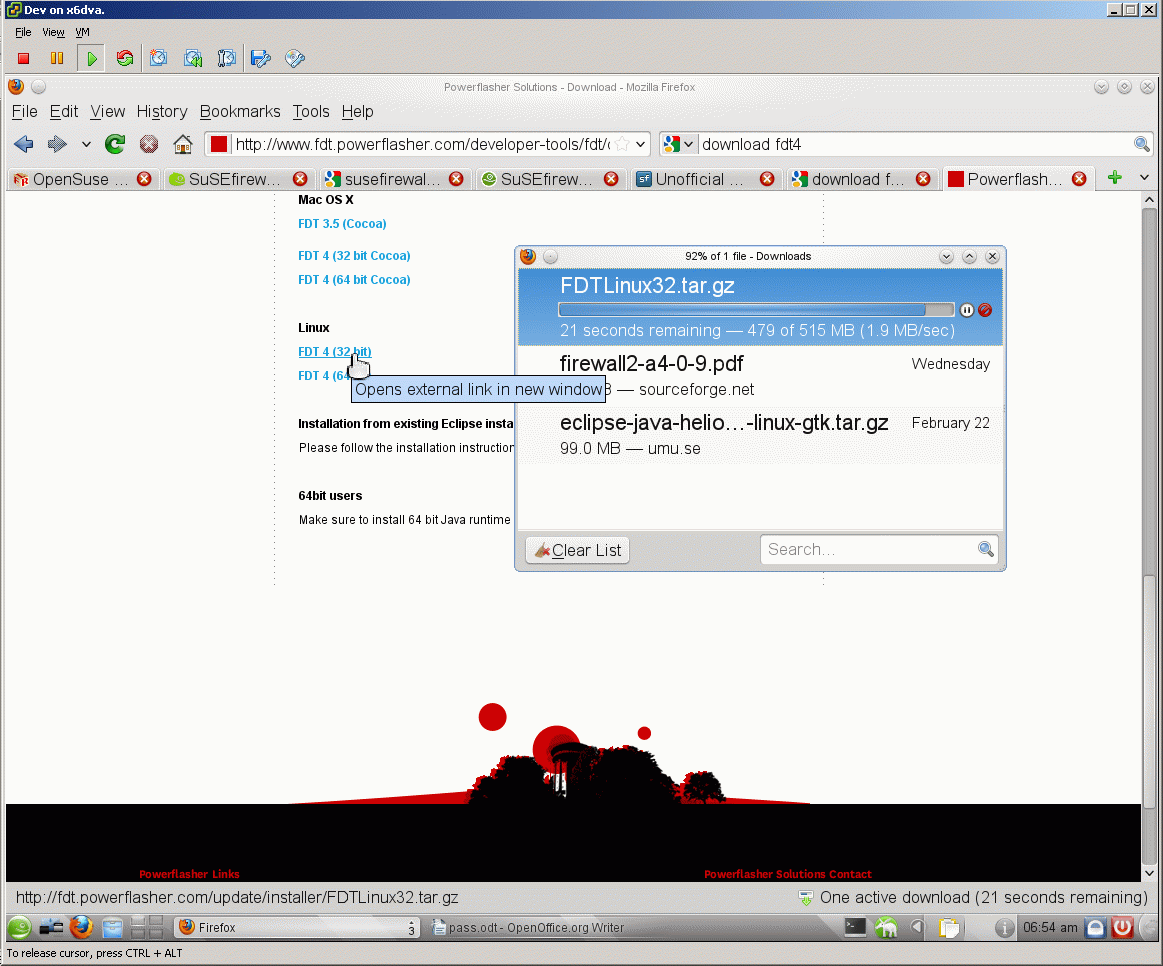Viewport: 1163px width, 966px height.
Task: Expand the URL bar history dropdown
Action: coord(640,144)
